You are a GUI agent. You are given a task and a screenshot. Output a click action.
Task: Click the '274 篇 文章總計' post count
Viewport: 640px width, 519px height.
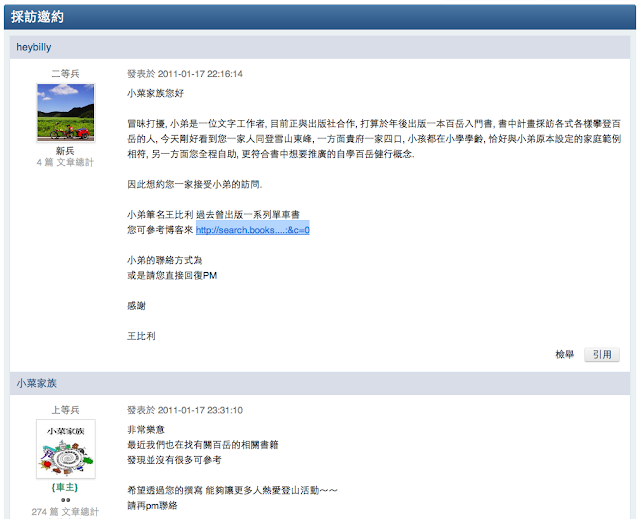tap(65, 512)
